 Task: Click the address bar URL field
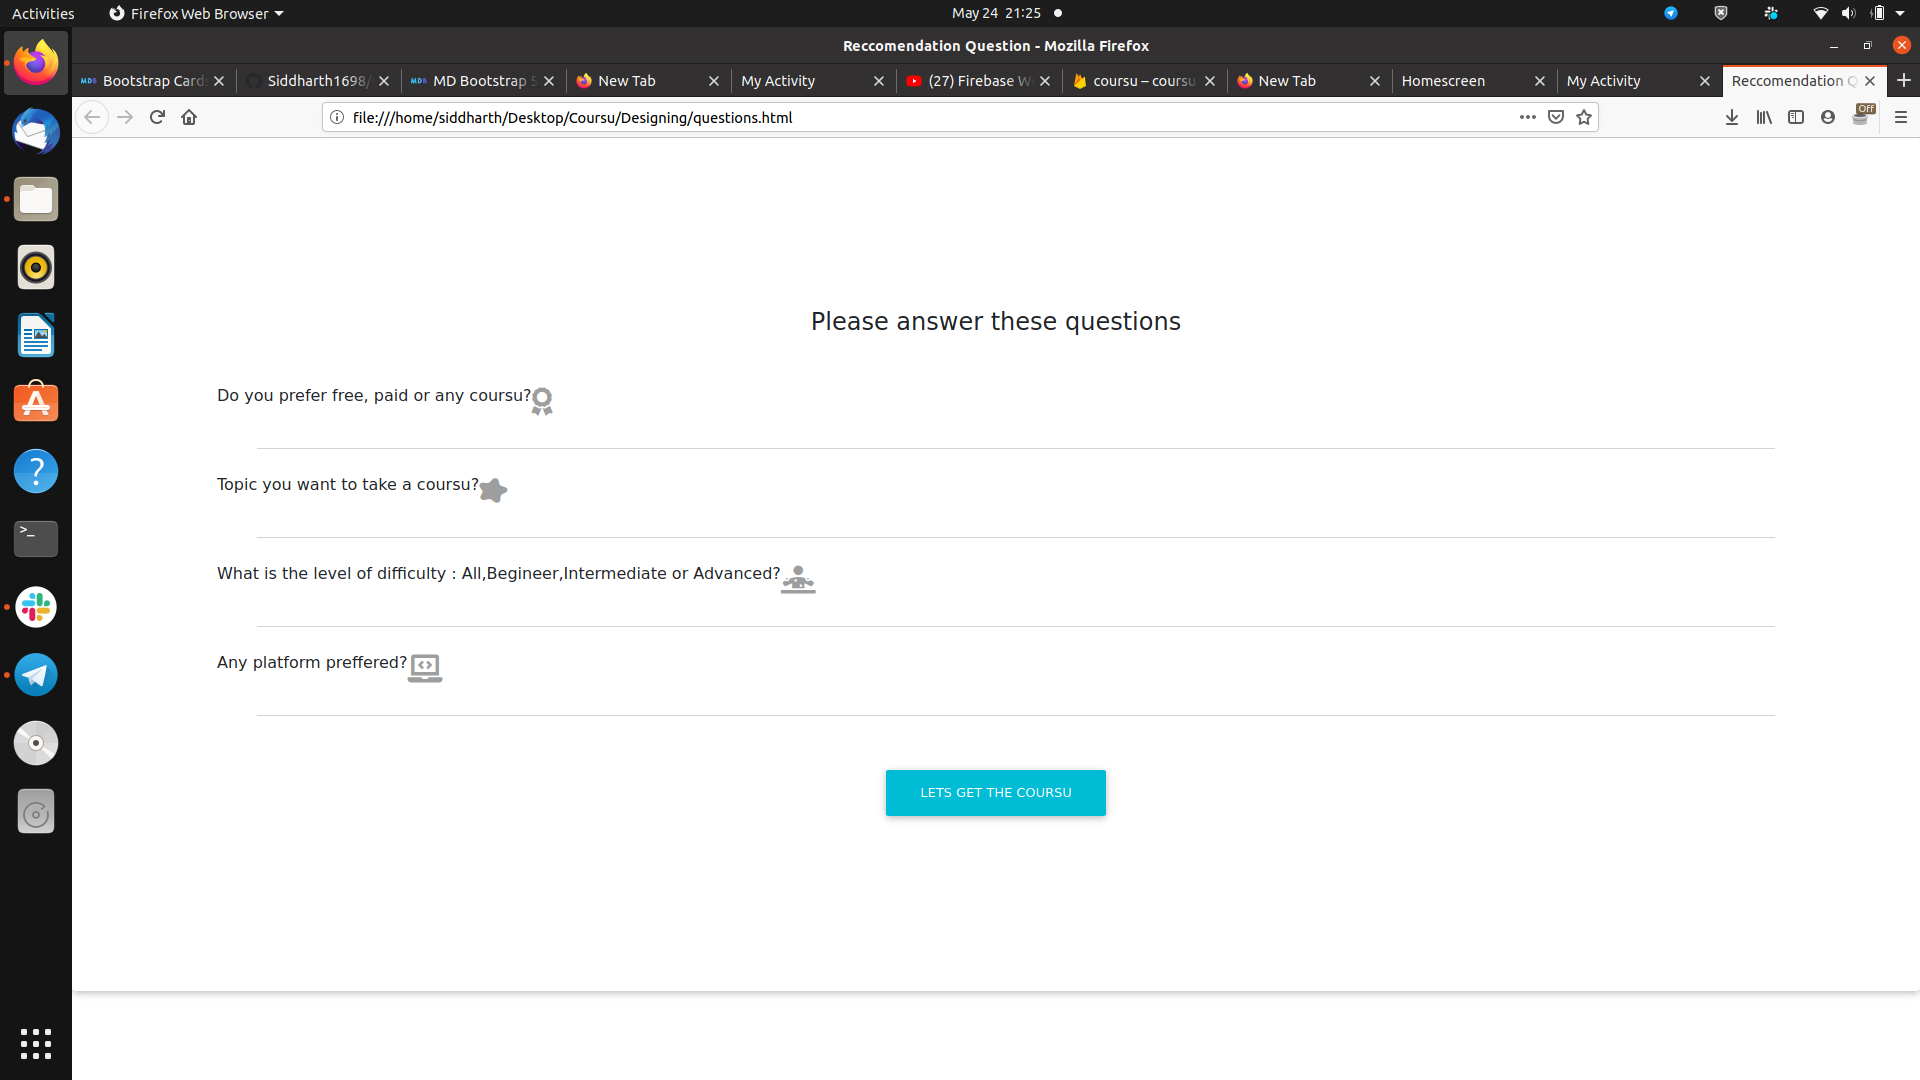[x=900, y=117]
